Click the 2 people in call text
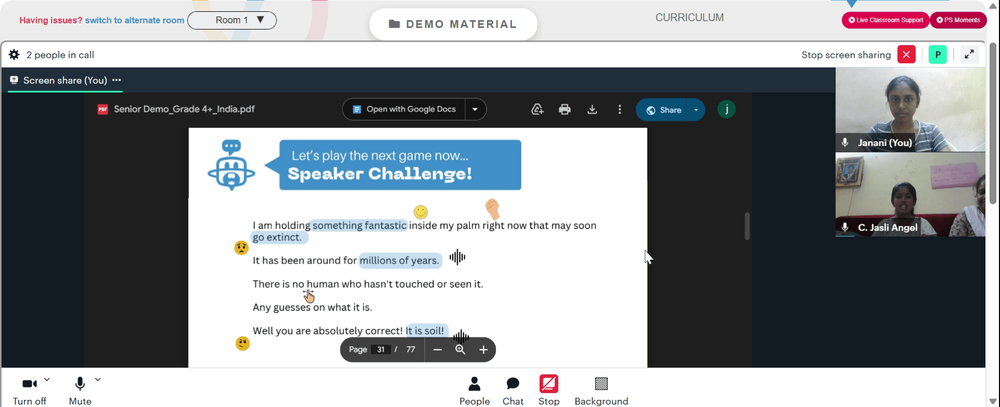Screen dimensions: 1000x407 click(60, 55)
